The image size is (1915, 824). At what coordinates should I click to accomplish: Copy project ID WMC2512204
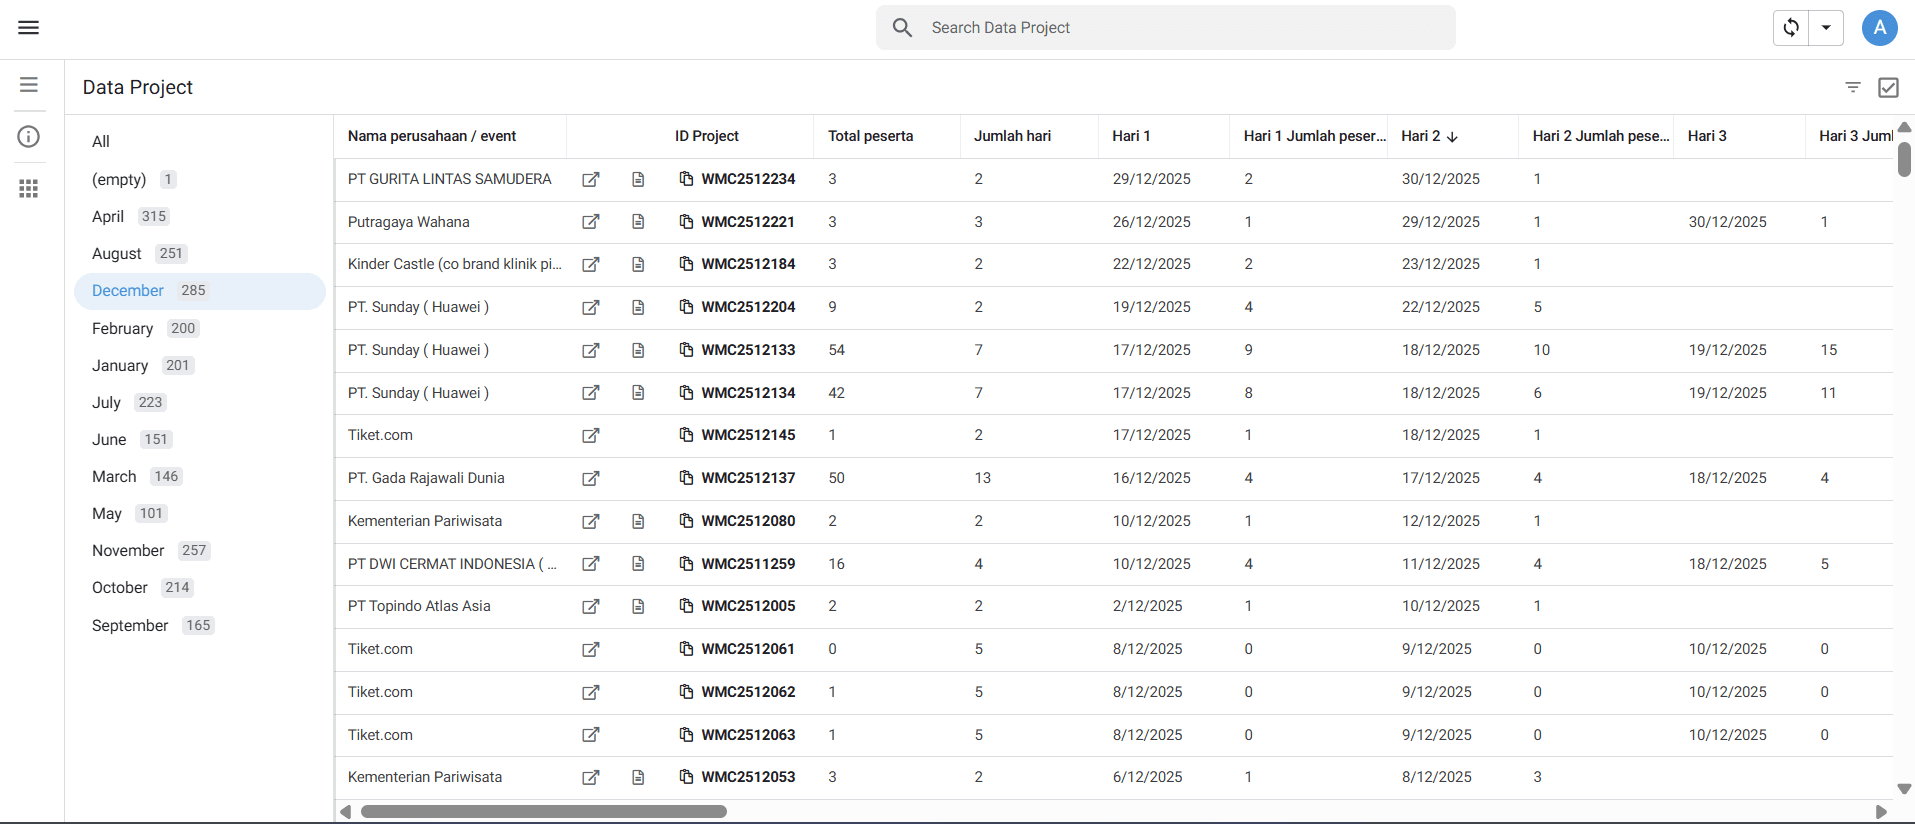click(686, 307)
